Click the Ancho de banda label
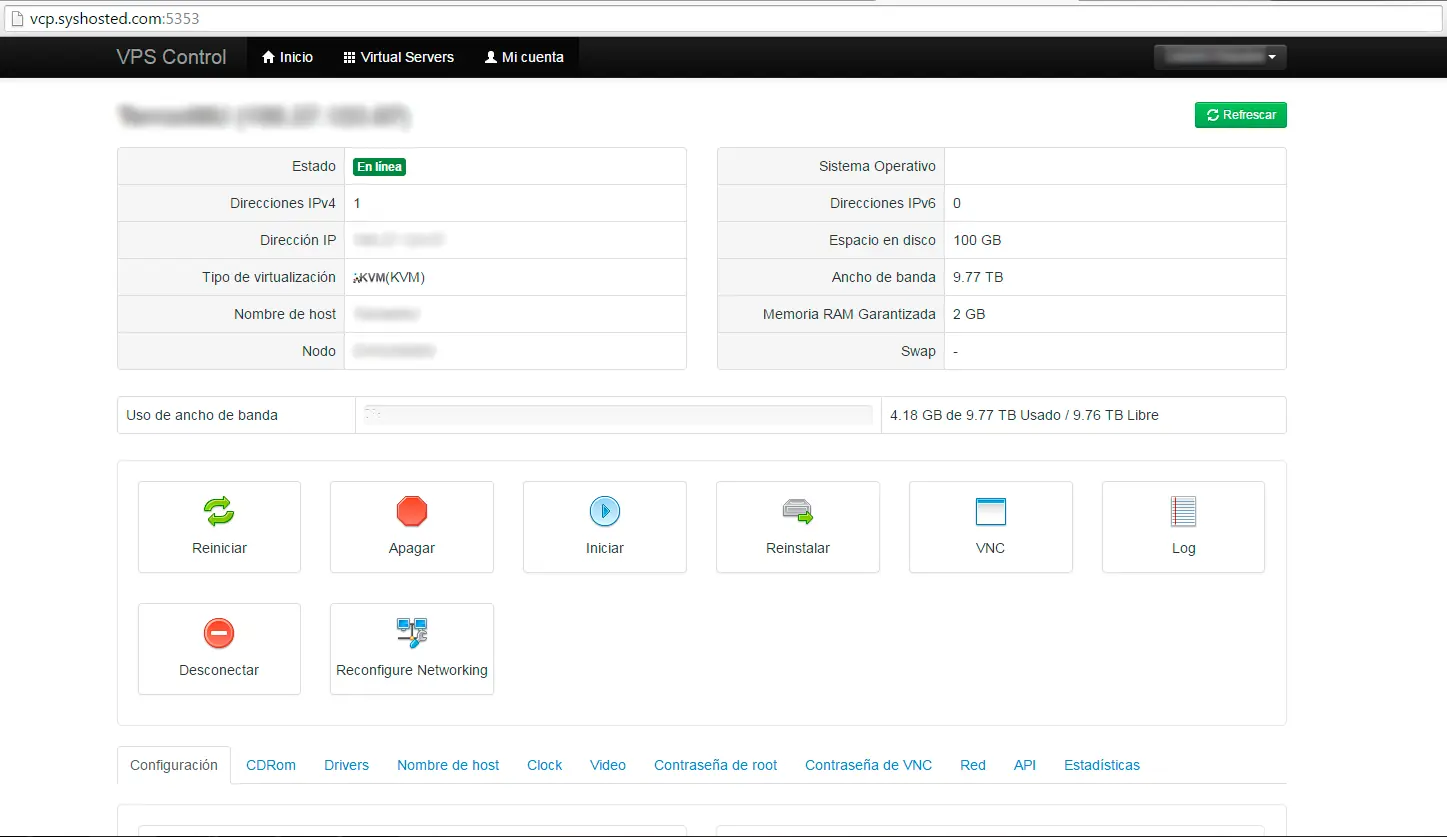 click(x=884, y=277)
